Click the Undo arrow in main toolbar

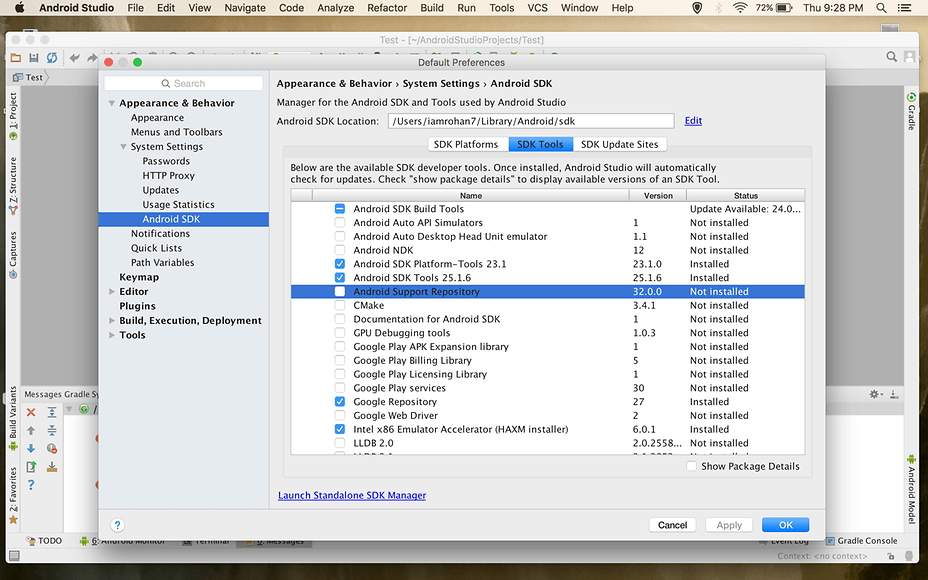pyautogui.click(x=75, y=57)
